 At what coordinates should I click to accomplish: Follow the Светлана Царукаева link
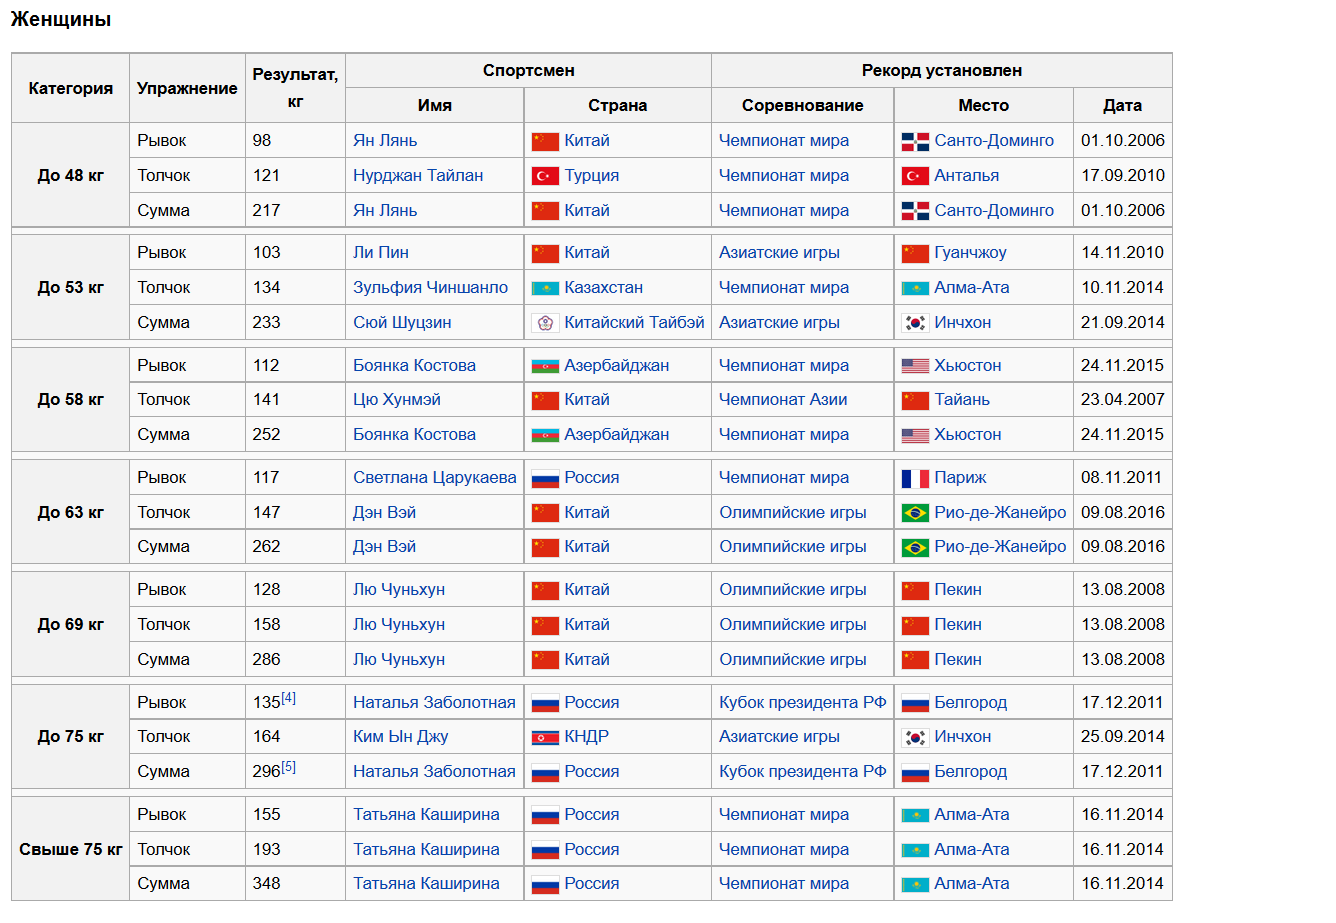coord(435,478)
